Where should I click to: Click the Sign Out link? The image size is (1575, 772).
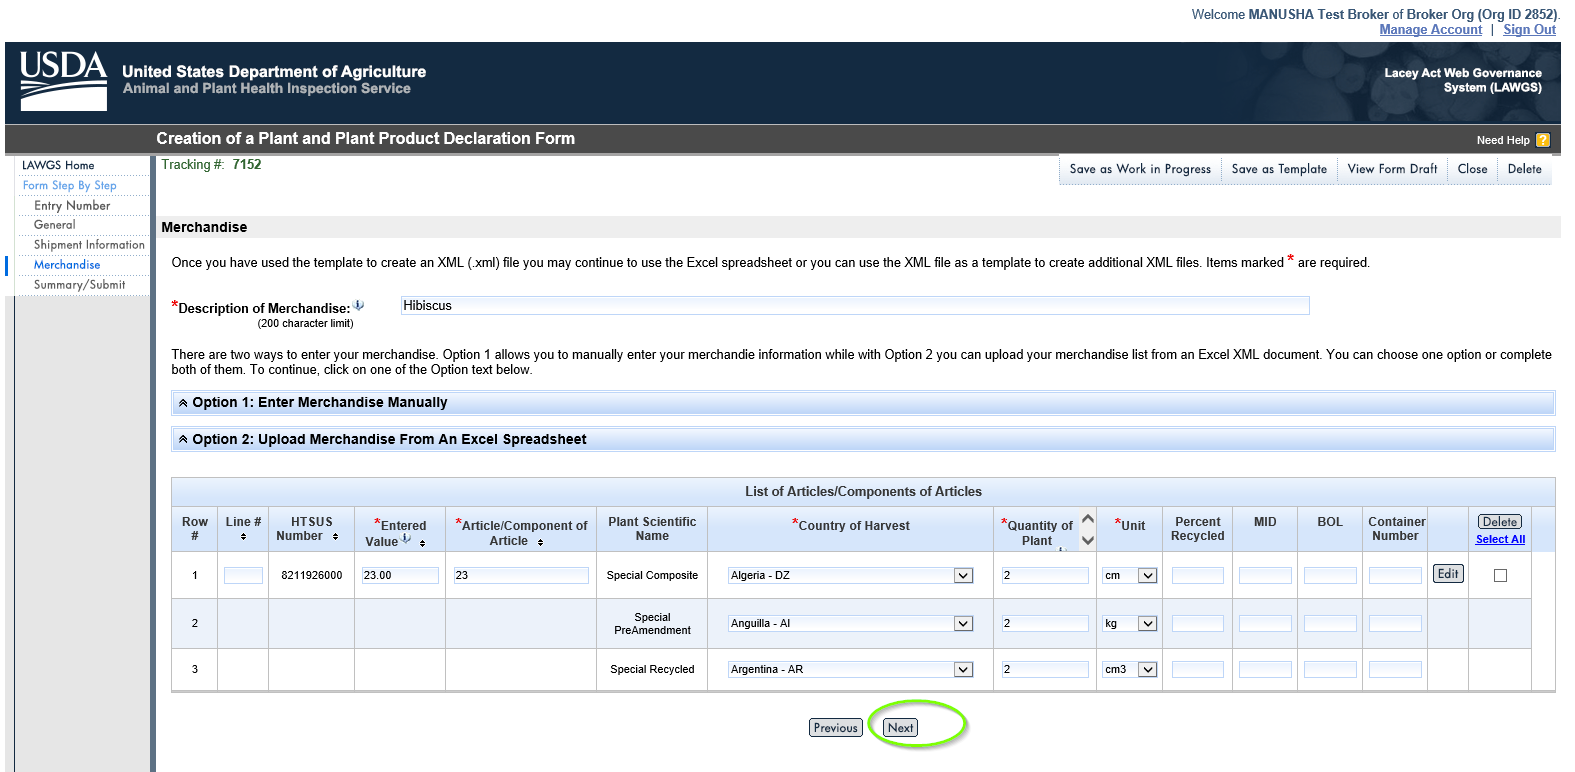1529,30
